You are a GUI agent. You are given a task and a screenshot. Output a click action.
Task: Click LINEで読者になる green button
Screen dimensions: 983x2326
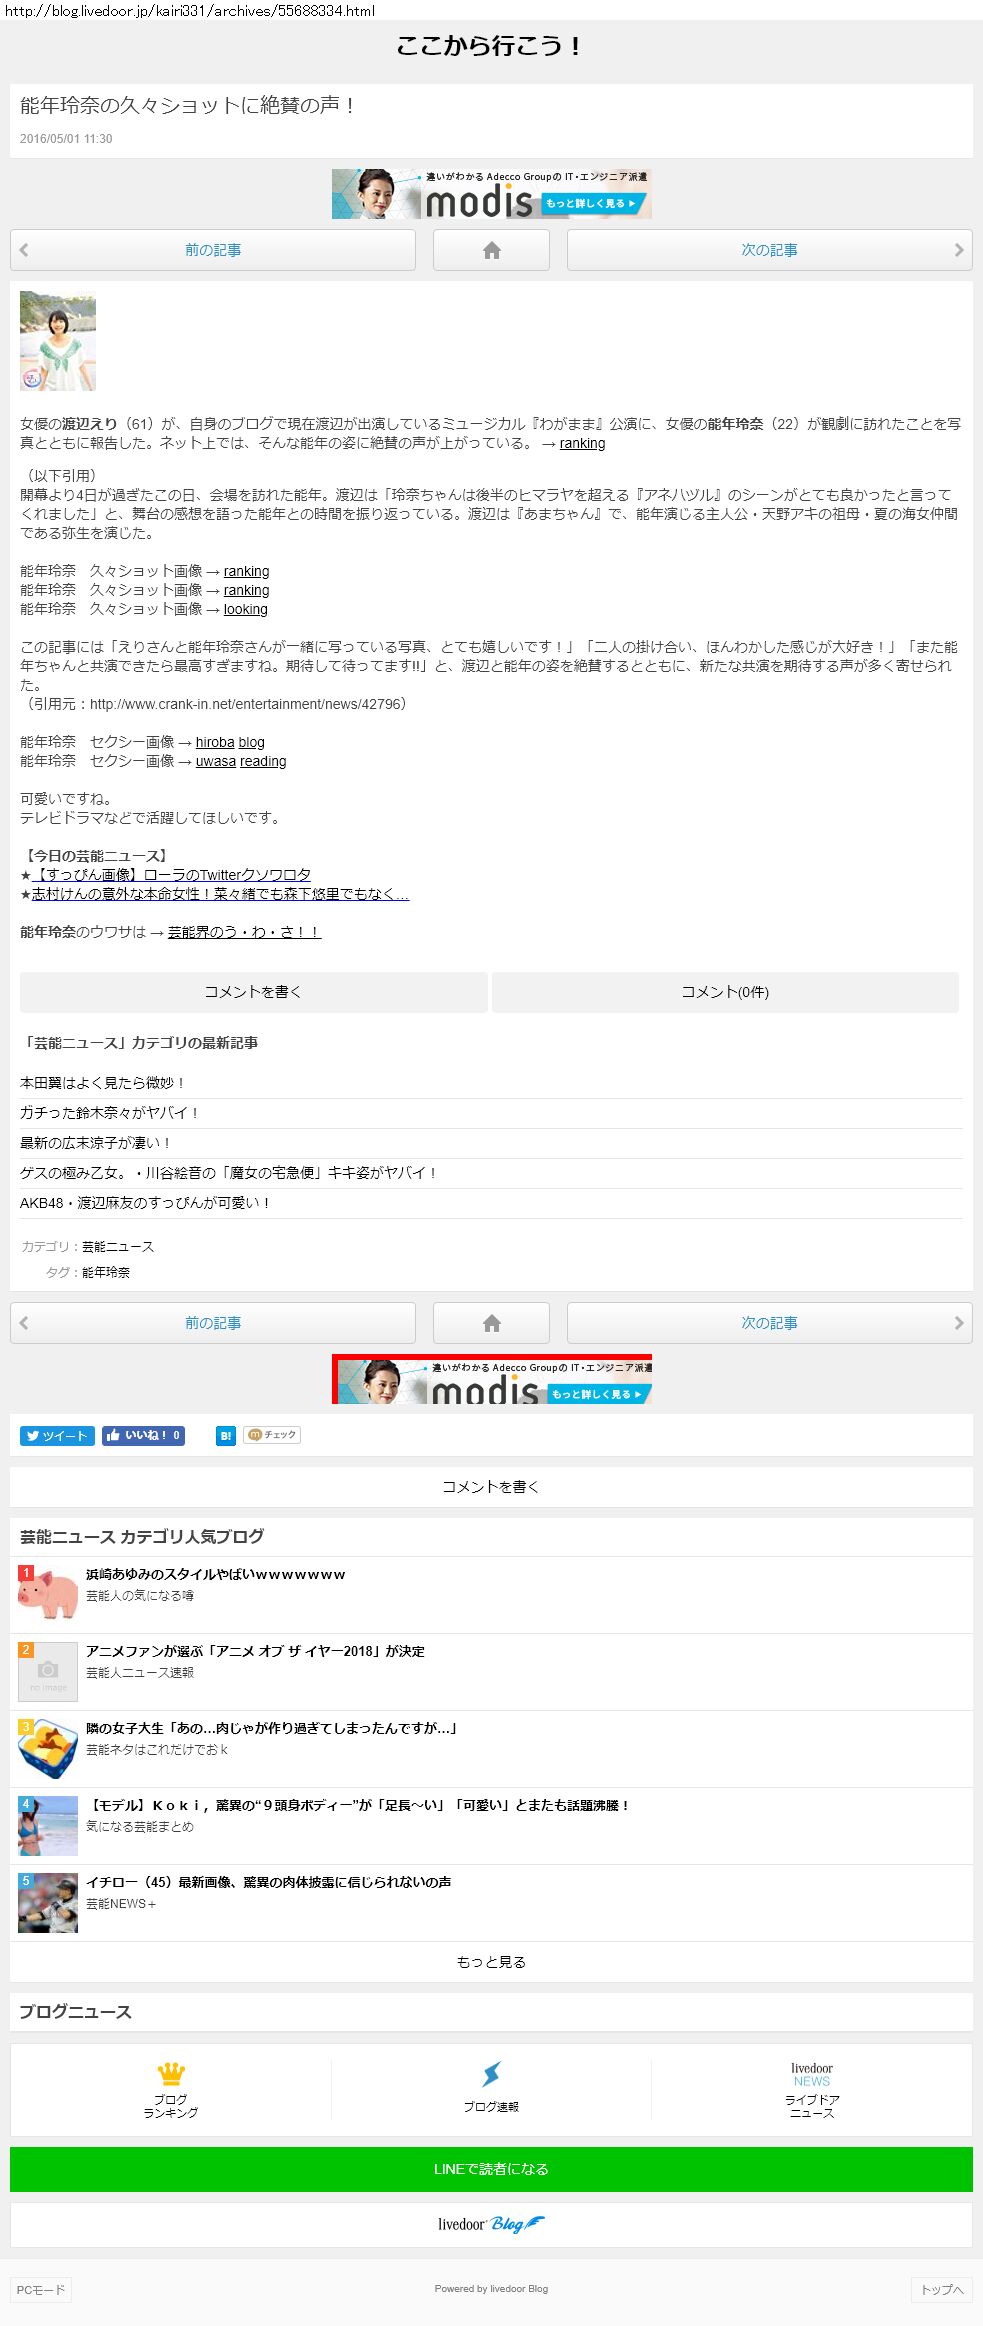click(x=491, y=2169)
